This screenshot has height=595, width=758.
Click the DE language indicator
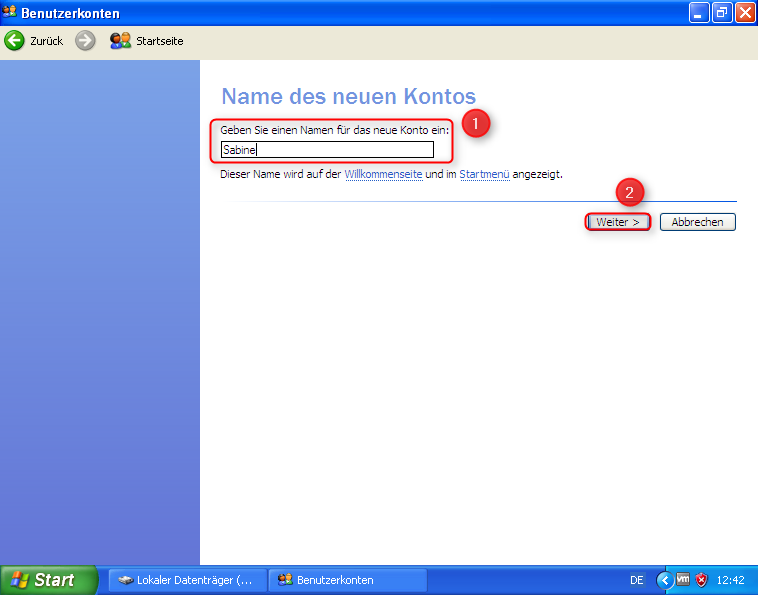[636, 580]
